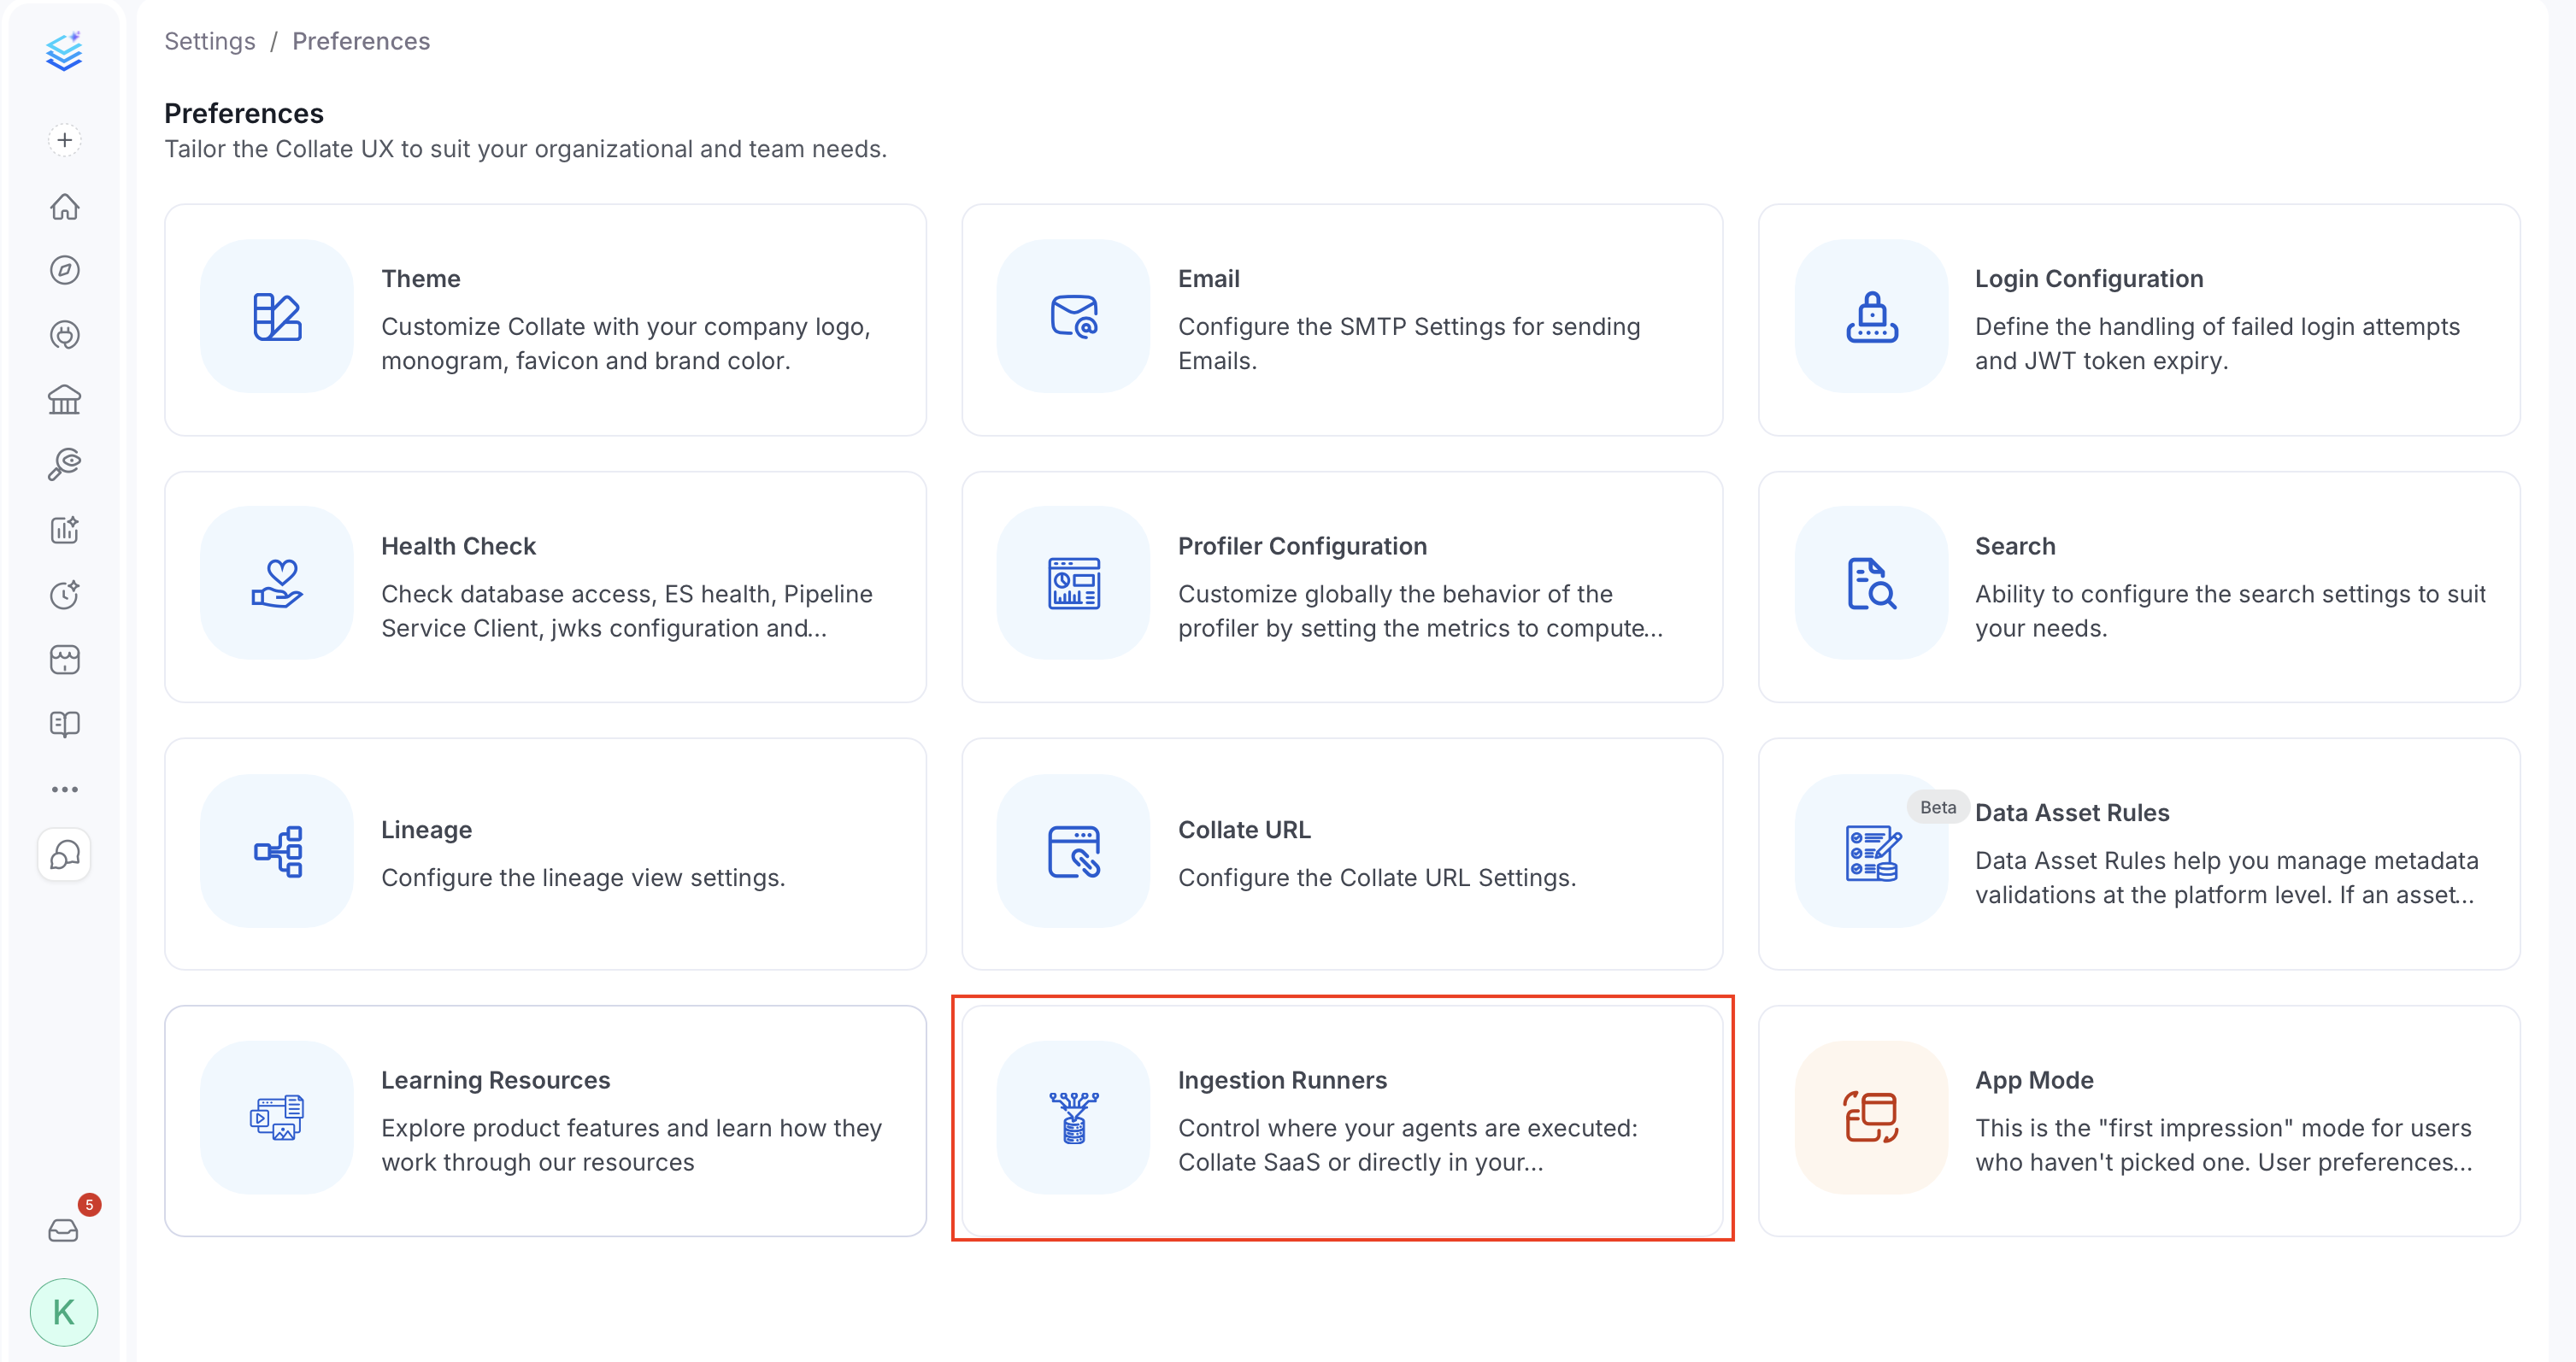Click 'Configure the SMTP Settings' description
This screenshot has width=2576, height=1362.
click(1409, 344)
